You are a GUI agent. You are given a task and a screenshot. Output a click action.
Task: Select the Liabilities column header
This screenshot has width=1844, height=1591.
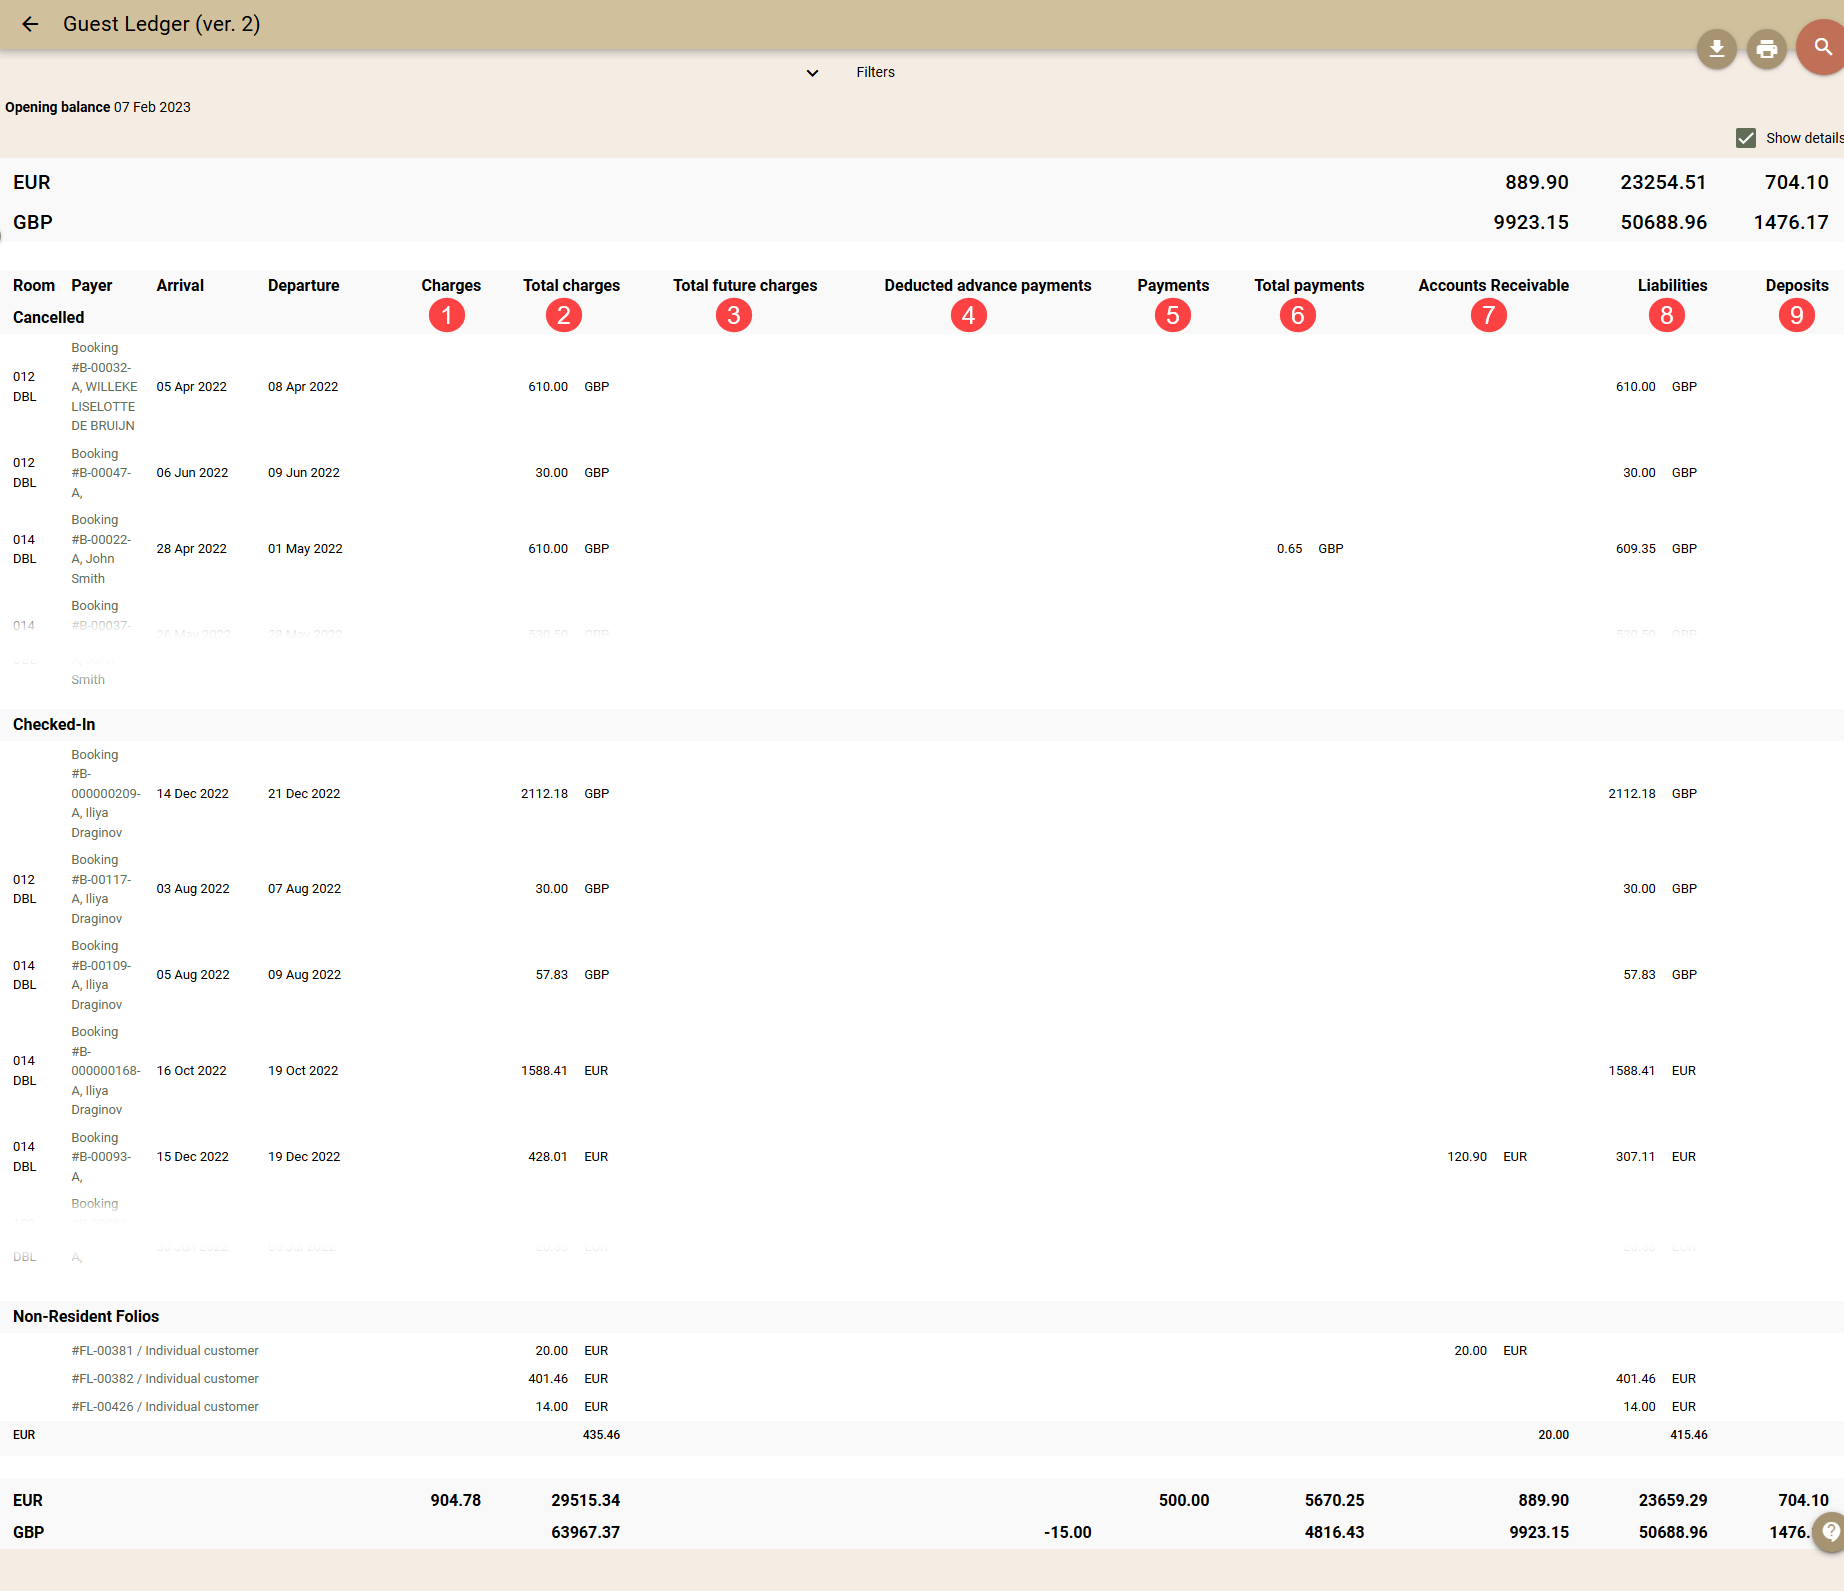(1672, 285)
